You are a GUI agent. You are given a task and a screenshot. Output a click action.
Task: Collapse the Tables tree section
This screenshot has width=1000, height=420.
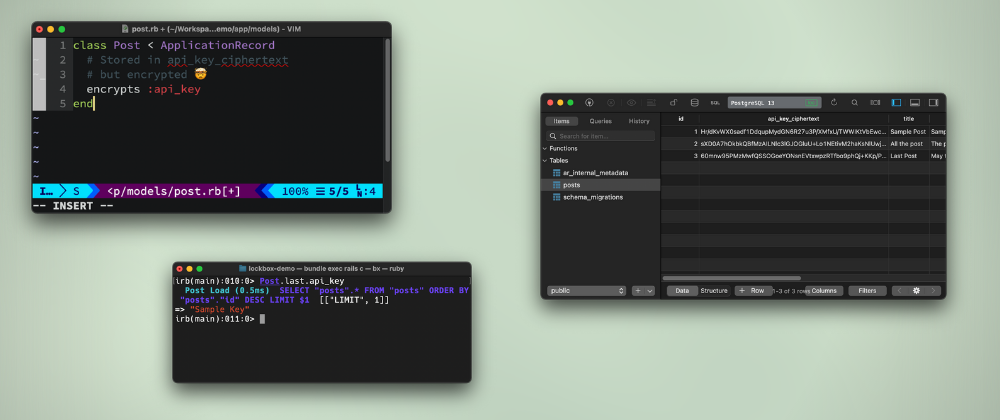click(546, 160)
